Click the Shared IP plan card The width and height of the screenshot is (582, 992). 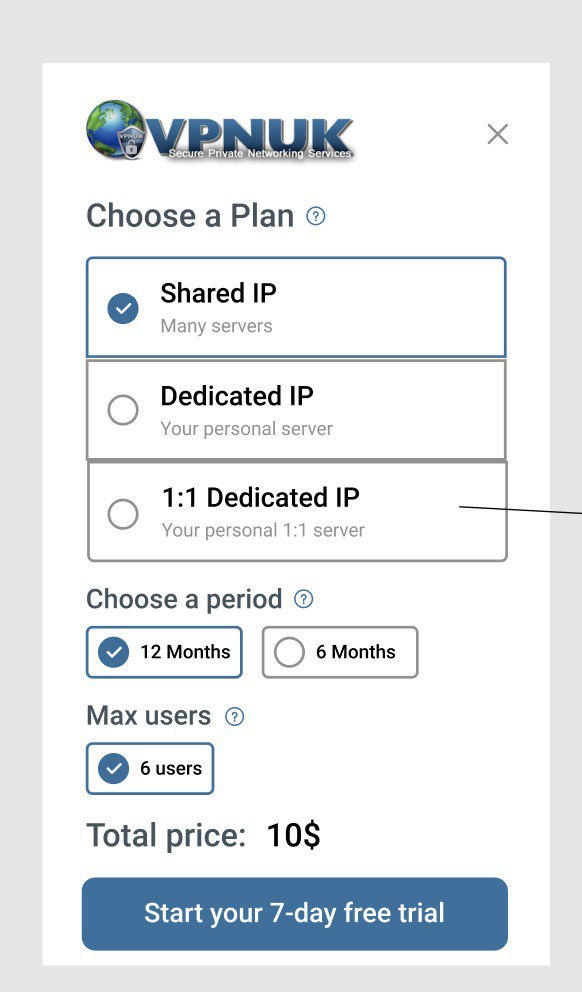pyautogui.click(x=296, y=307)
